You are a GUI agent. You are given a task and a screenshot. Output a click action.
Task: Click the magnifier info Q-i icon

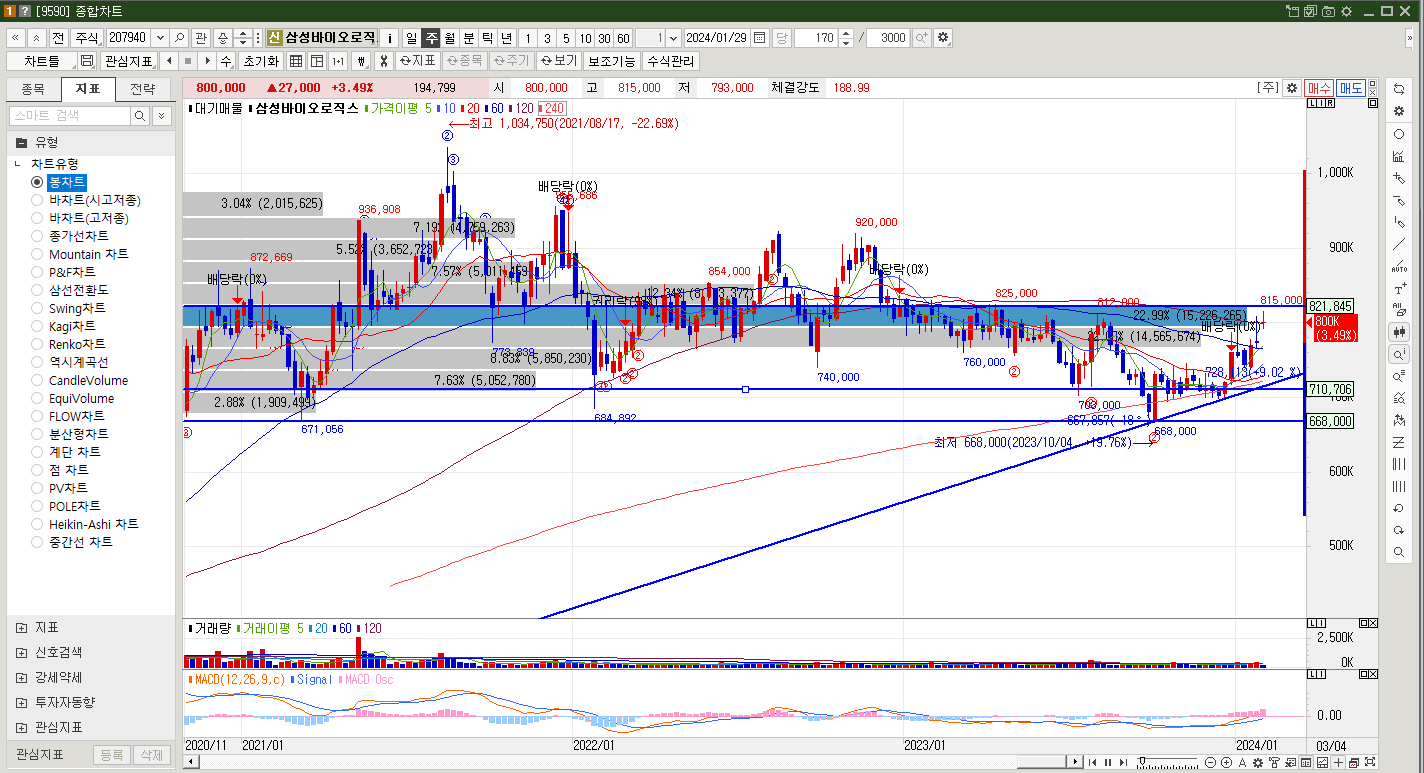click(x=1398, y=355)
